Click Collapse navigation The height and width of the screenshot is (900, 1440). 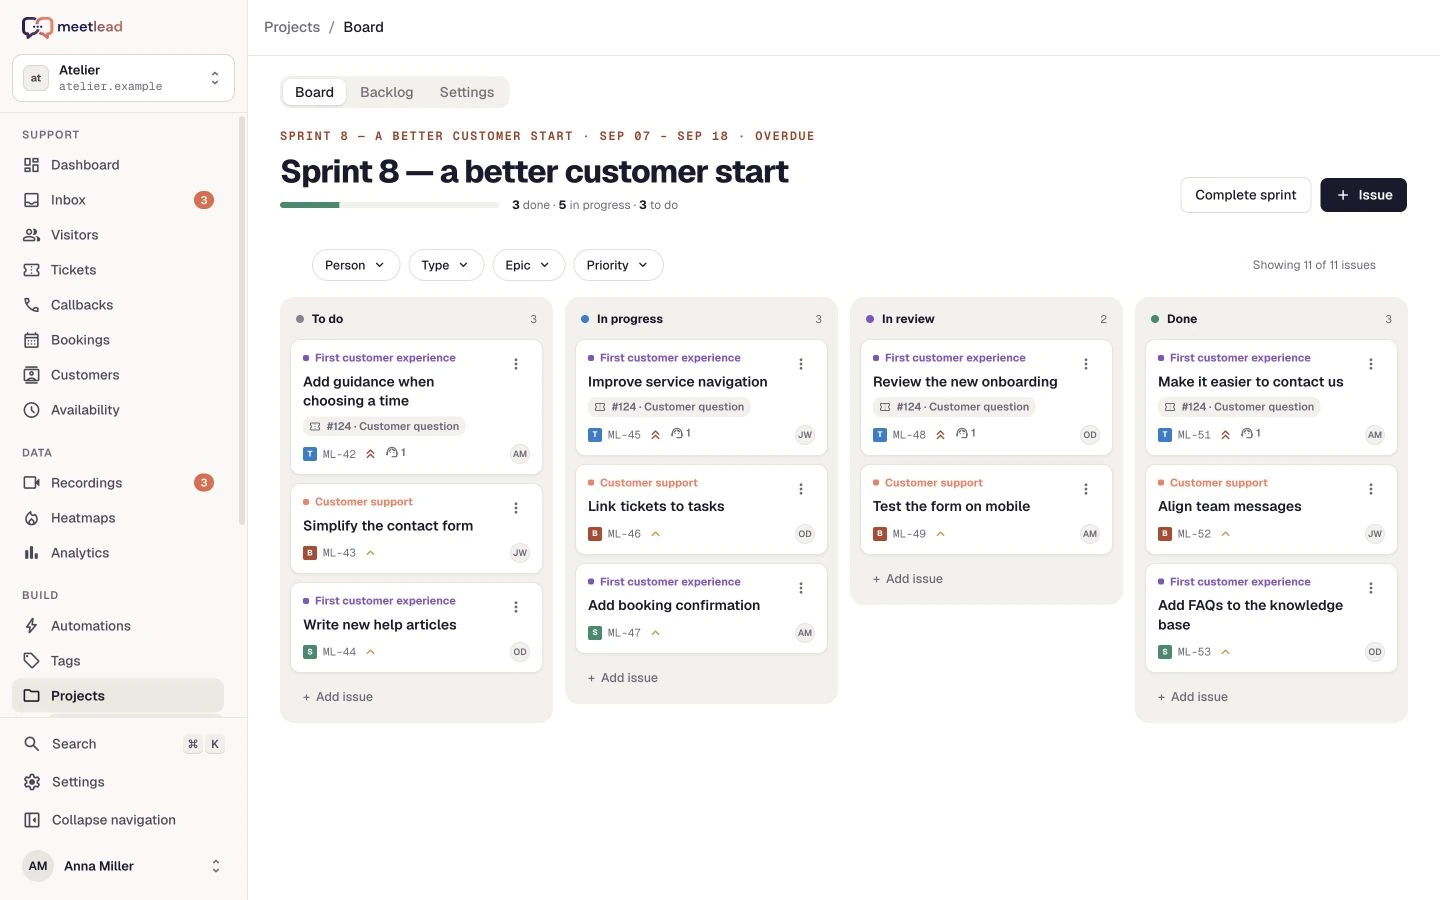118,820
